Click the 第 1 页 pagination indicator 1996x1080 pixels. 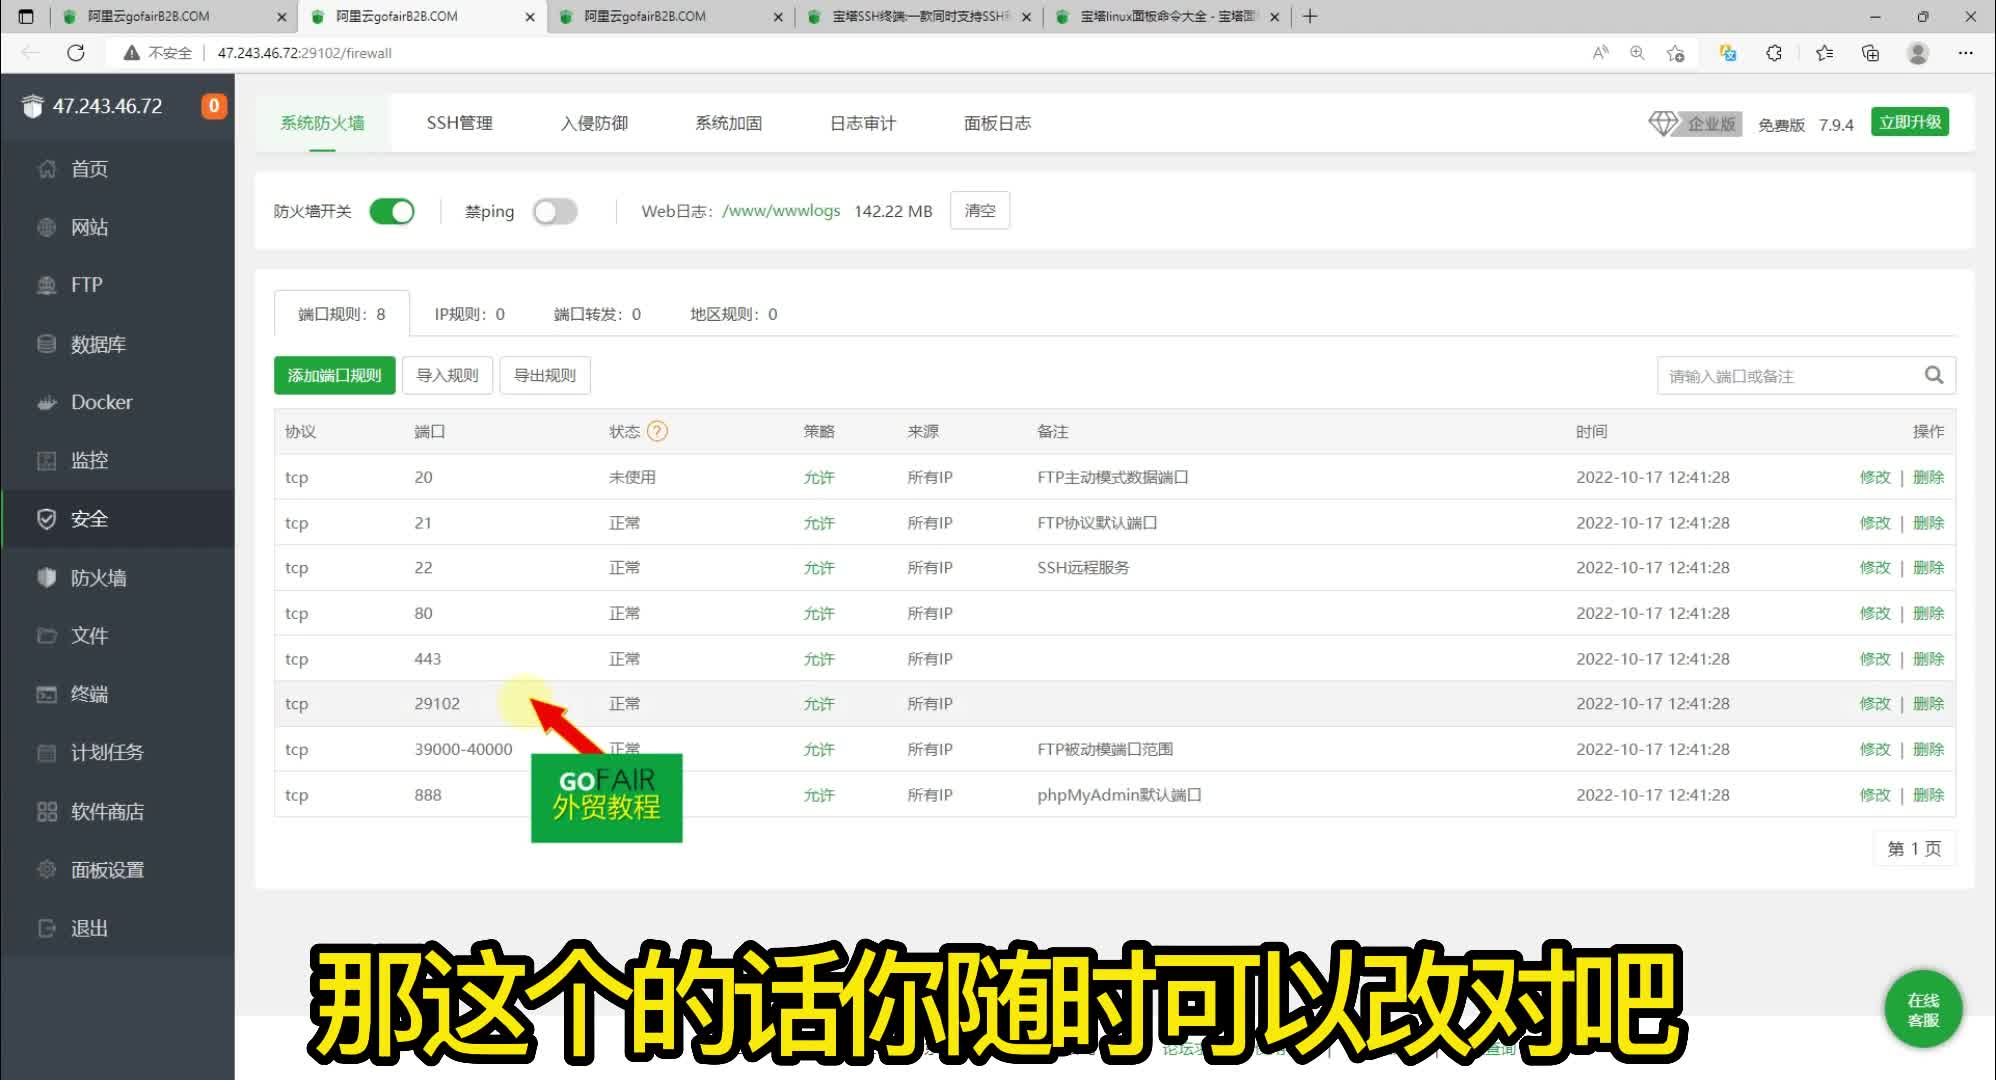click(1914, 849)
